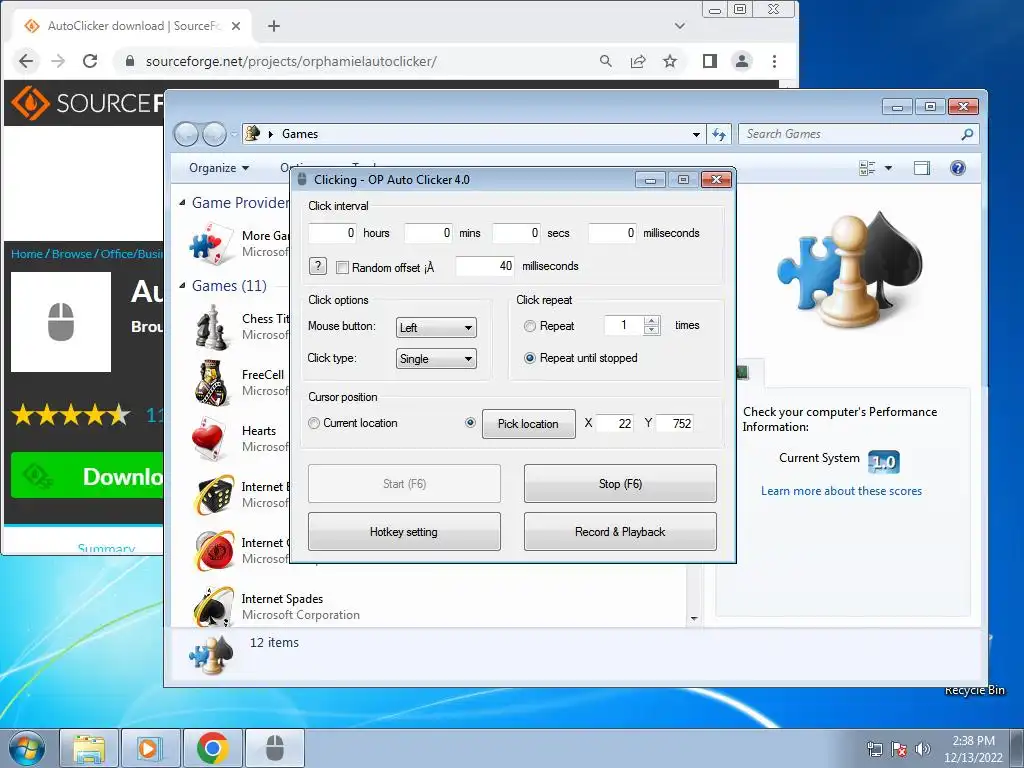The image size is (1024, 768).
Task: Open the Games address bar history dropdown
Action: coord(696,135)
